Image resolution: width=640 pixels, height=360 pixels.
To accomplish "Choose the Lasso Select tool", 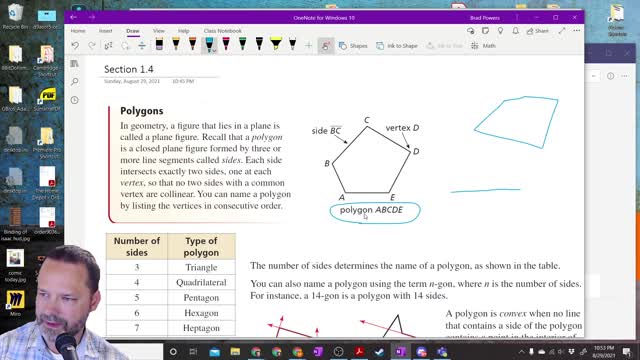I will [x=125, y=46].
